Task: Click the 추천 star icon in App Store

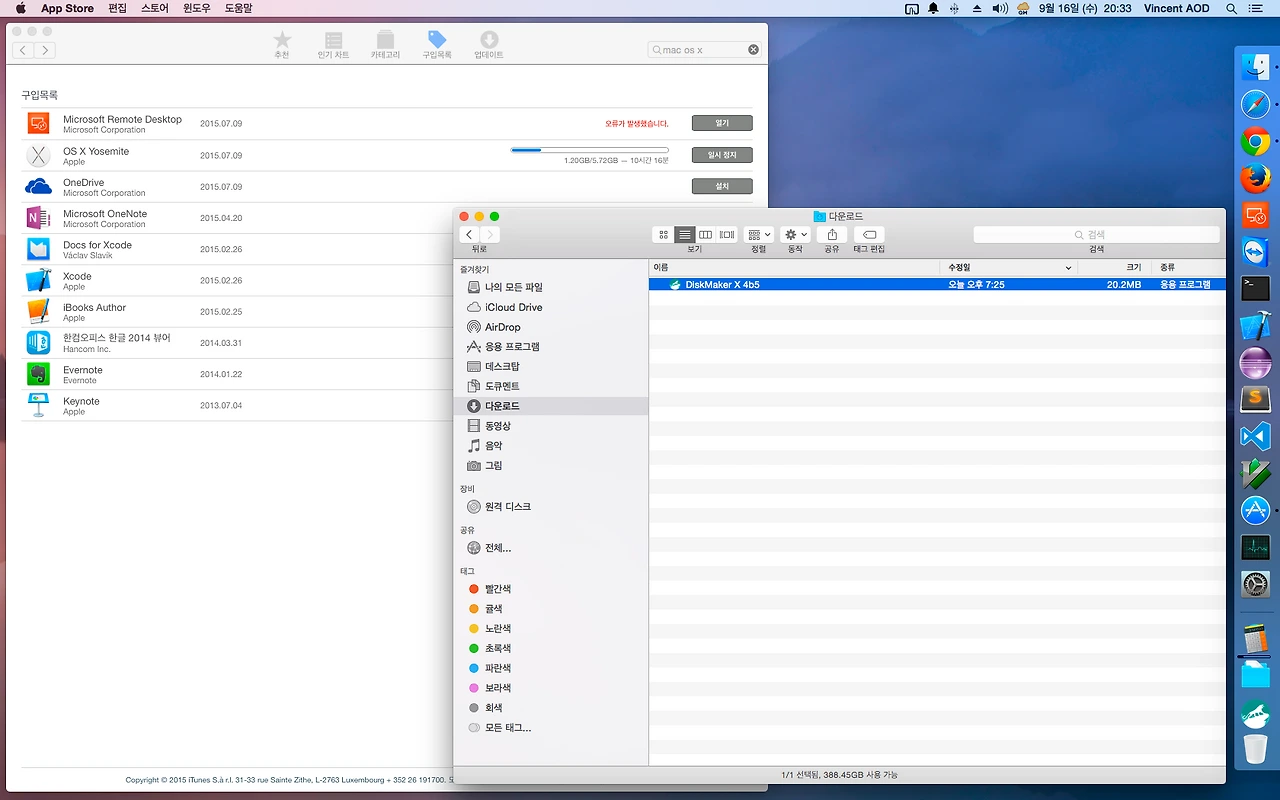Action: (281, 42)
